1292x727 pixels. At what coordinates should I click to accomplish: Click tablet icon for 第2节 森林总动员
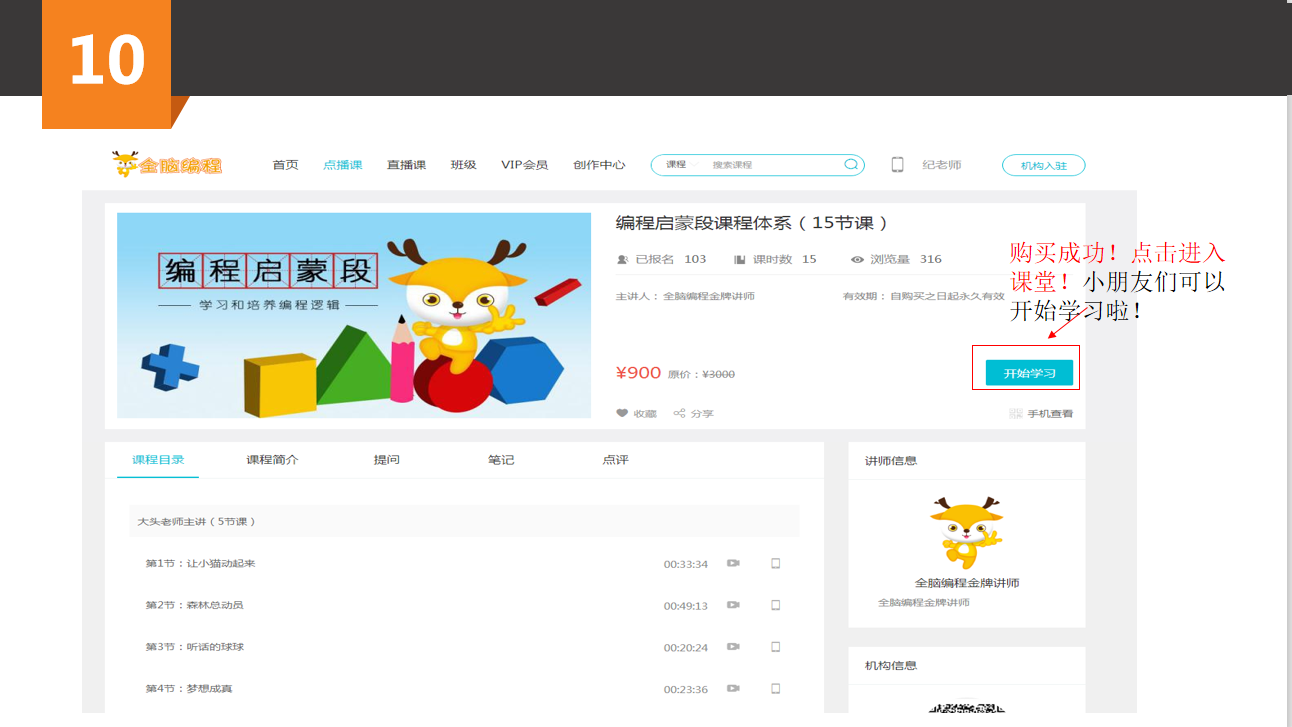pyautogui.click(x=775, y=605)
